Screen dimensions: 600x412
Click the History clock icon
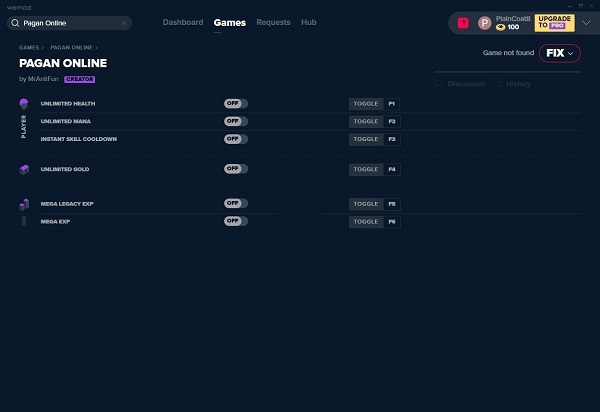498,84
